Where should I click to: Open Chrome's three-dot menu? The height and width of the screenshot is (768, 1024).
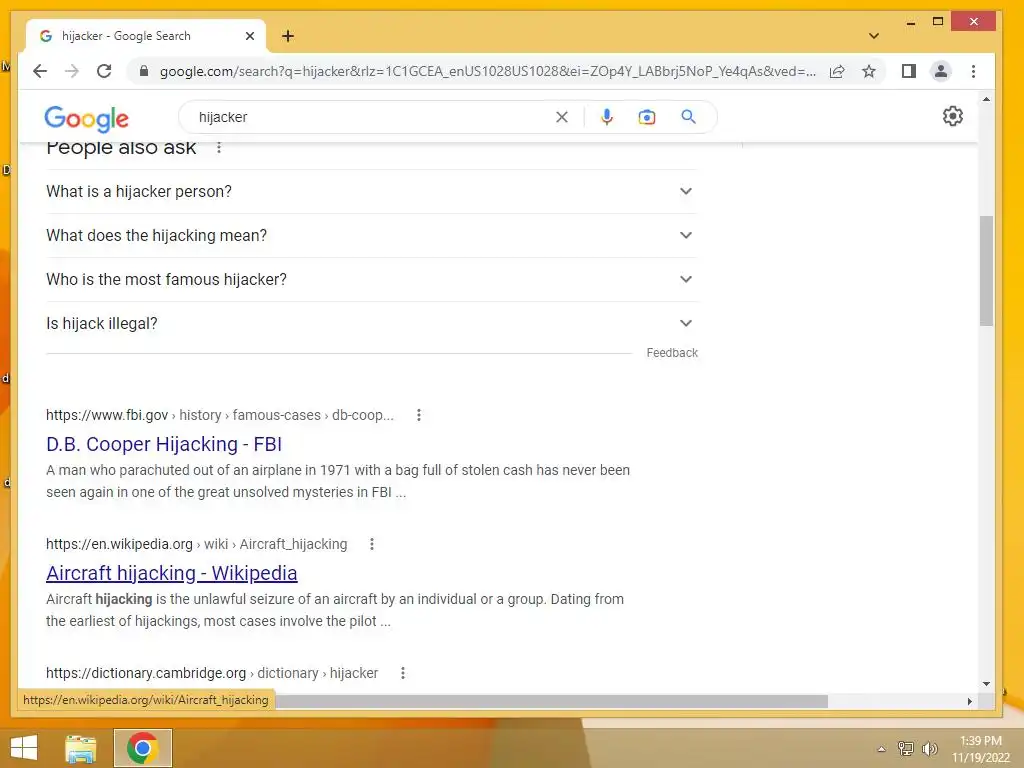[973, 71]
